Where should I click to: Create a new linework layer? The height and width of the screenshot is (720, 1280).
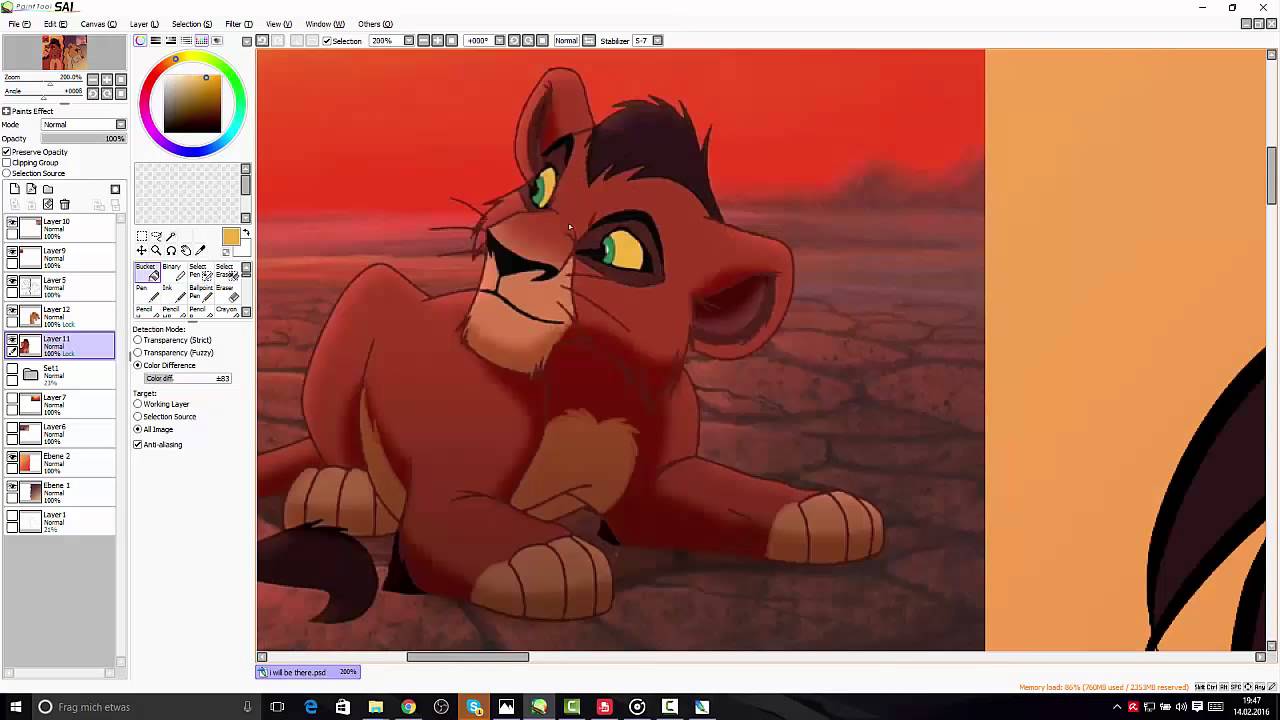point(31,189)
